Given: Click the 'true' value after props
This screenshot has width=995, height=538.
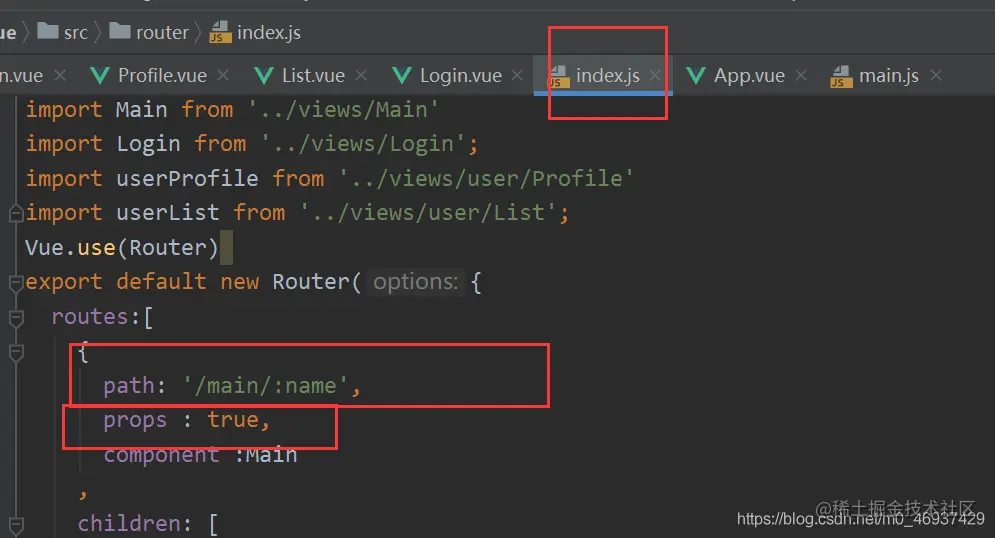Looking at the screenshot, I should coord(233,420).
